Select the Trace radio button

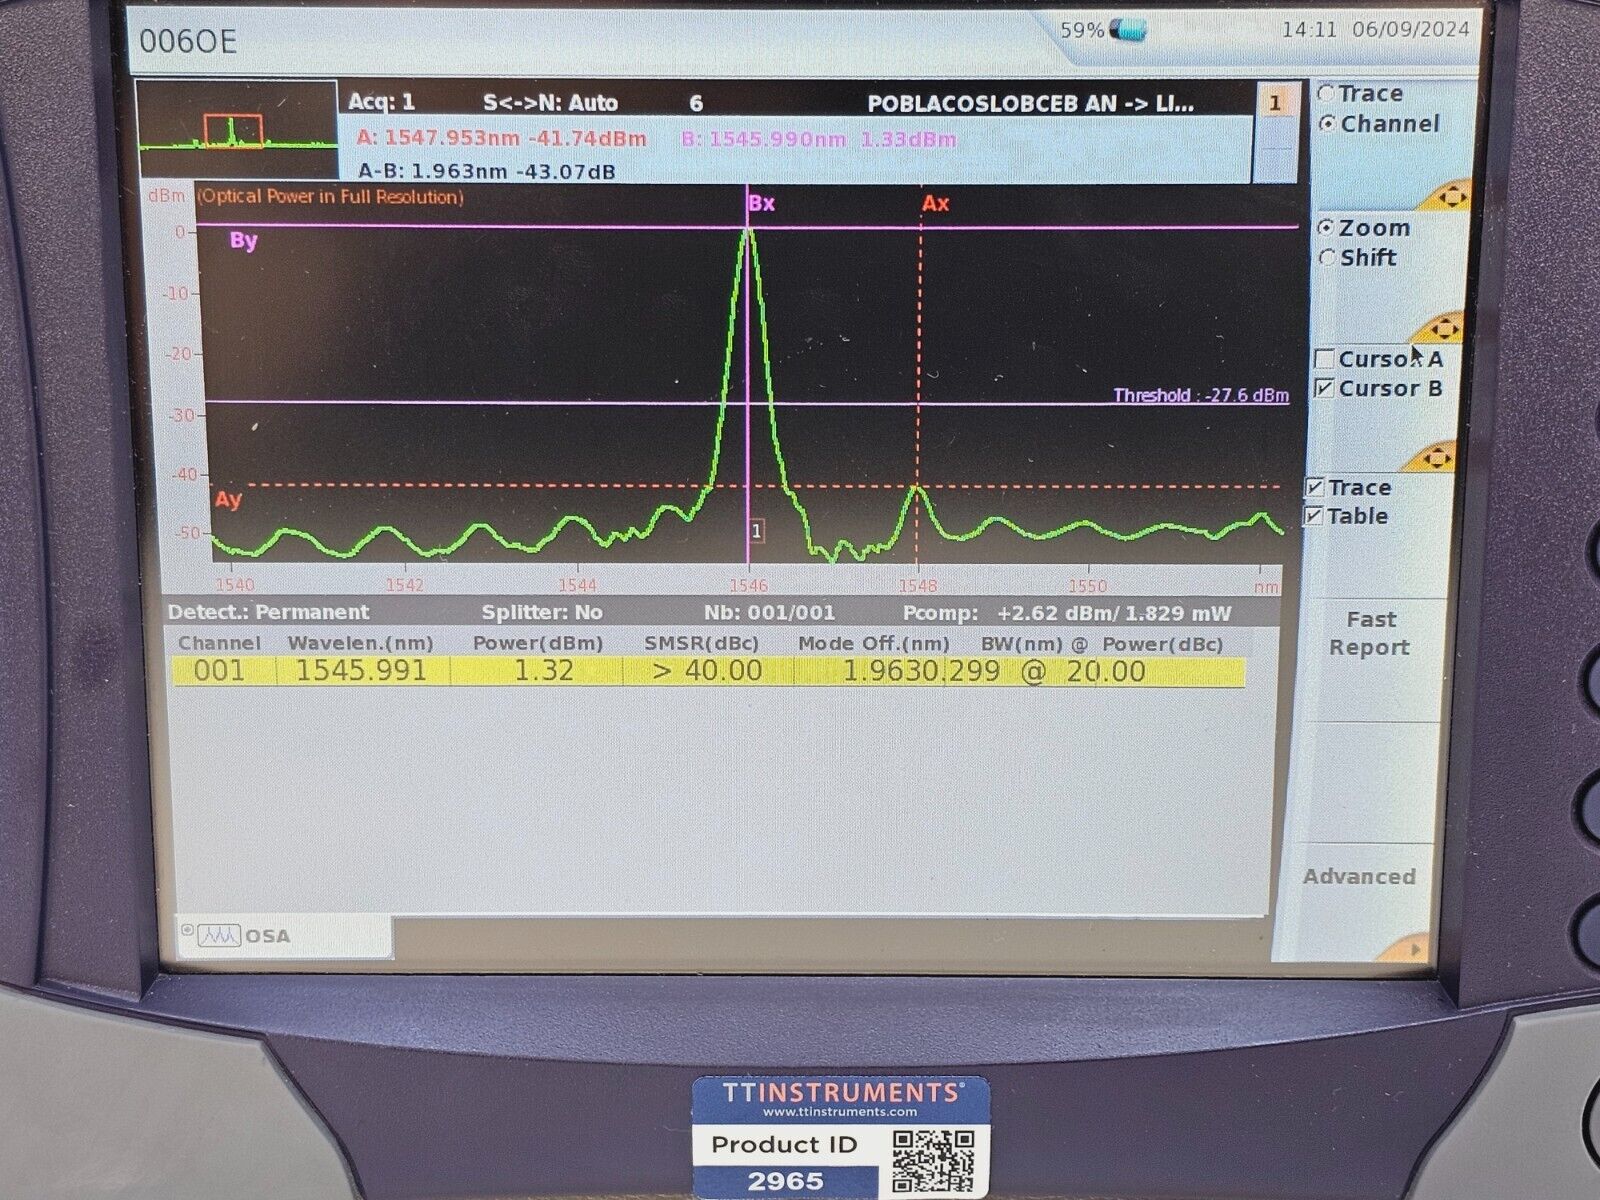(x=1327, y=92)
